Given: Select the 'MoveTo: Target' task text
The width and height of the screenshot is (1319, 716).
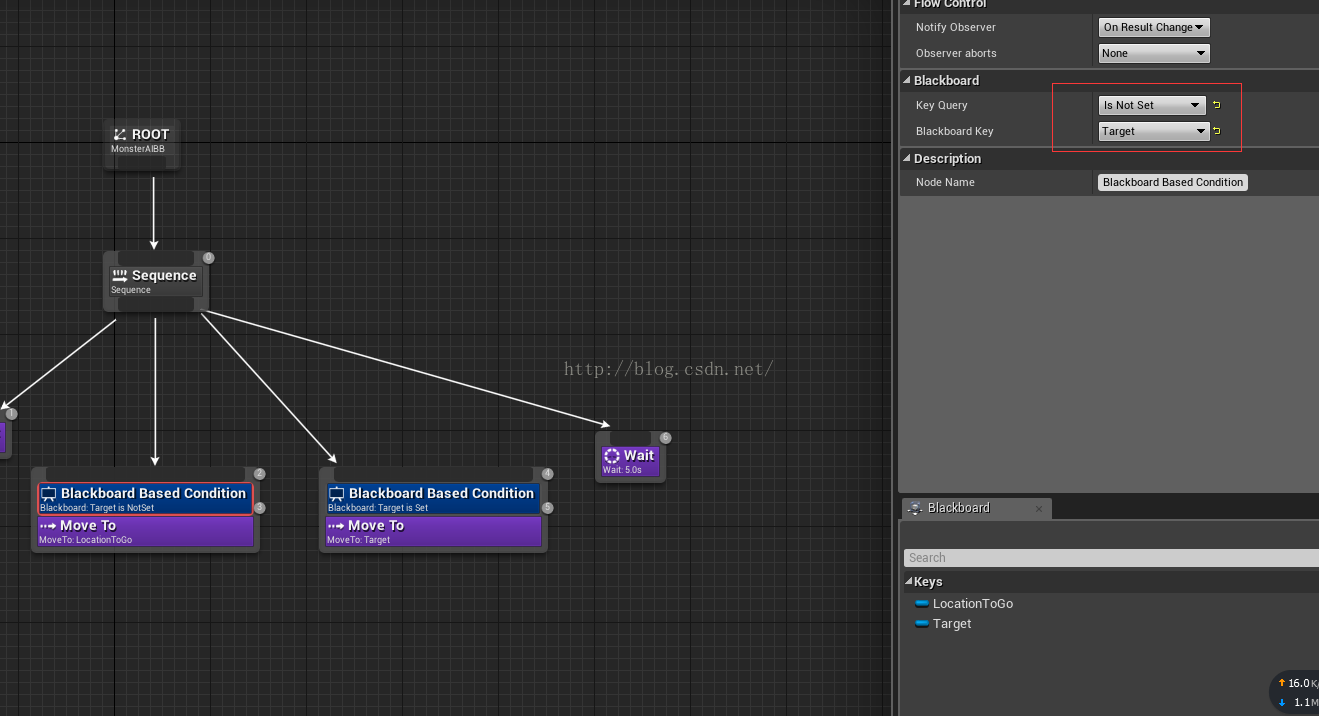Looking at the screenshot, I should pyautogui.click(x=359, y=540).
